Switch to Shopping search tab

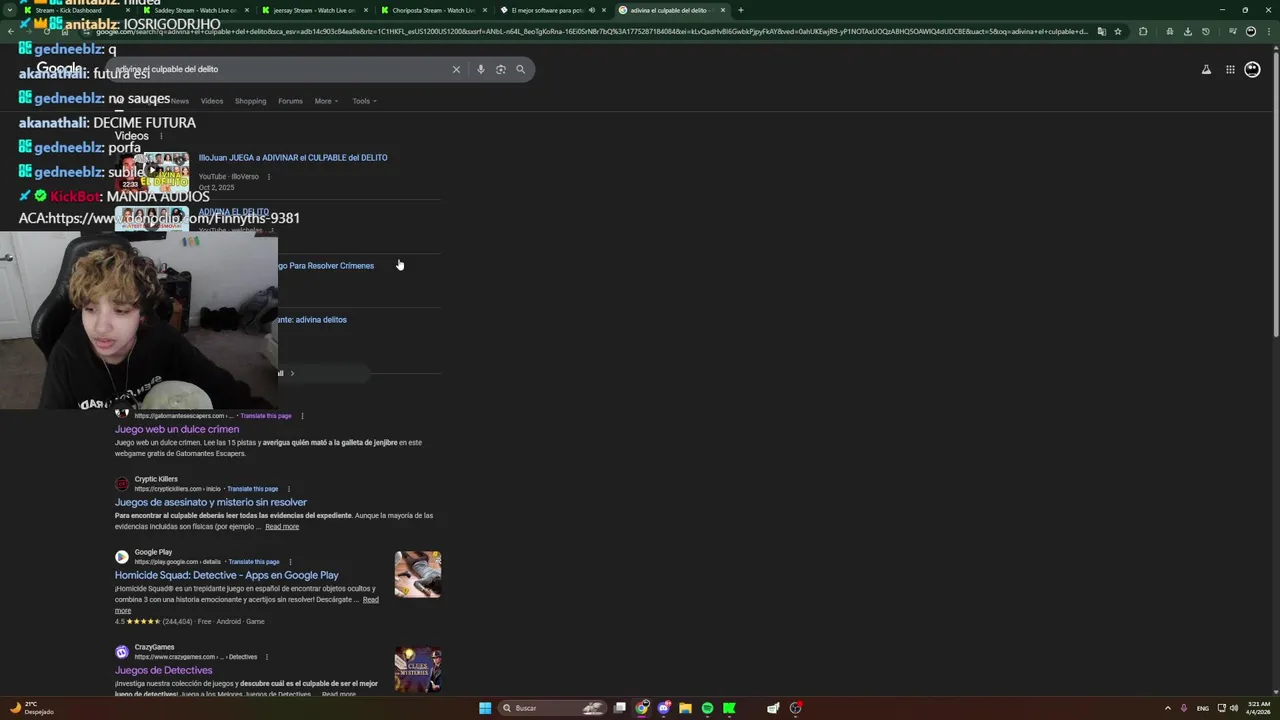coord(250,101)
